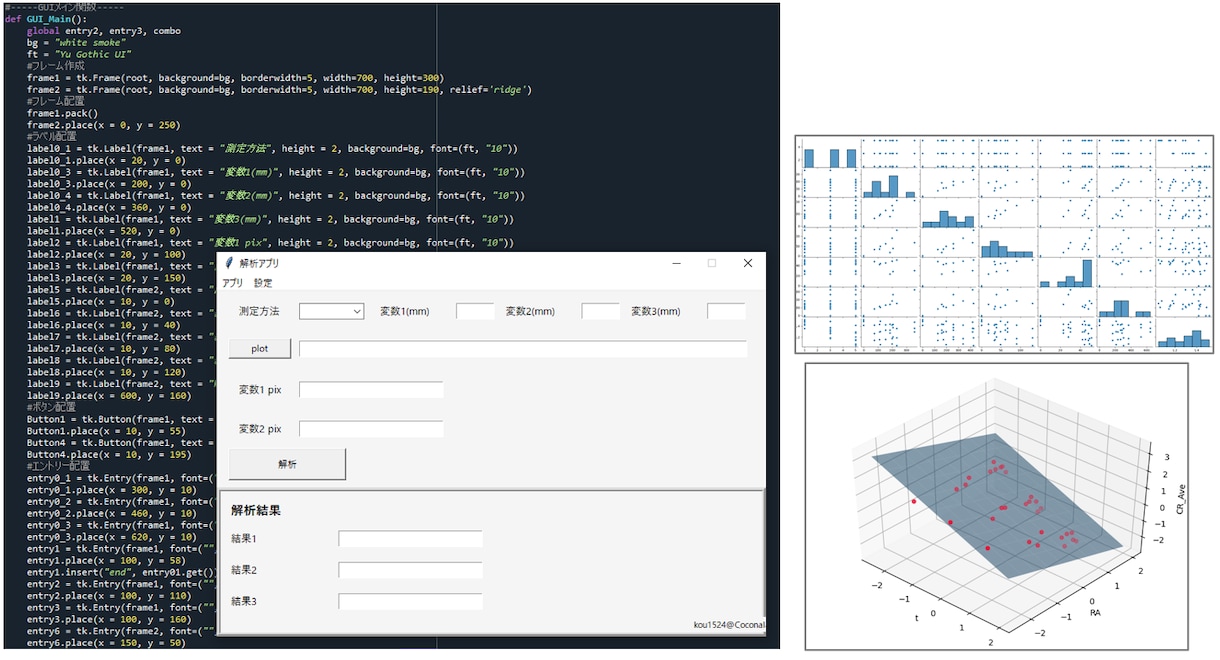Viewport: 1220px width, 660px height.
Task: Open the アプリ menu
Action: coord(232,283)
